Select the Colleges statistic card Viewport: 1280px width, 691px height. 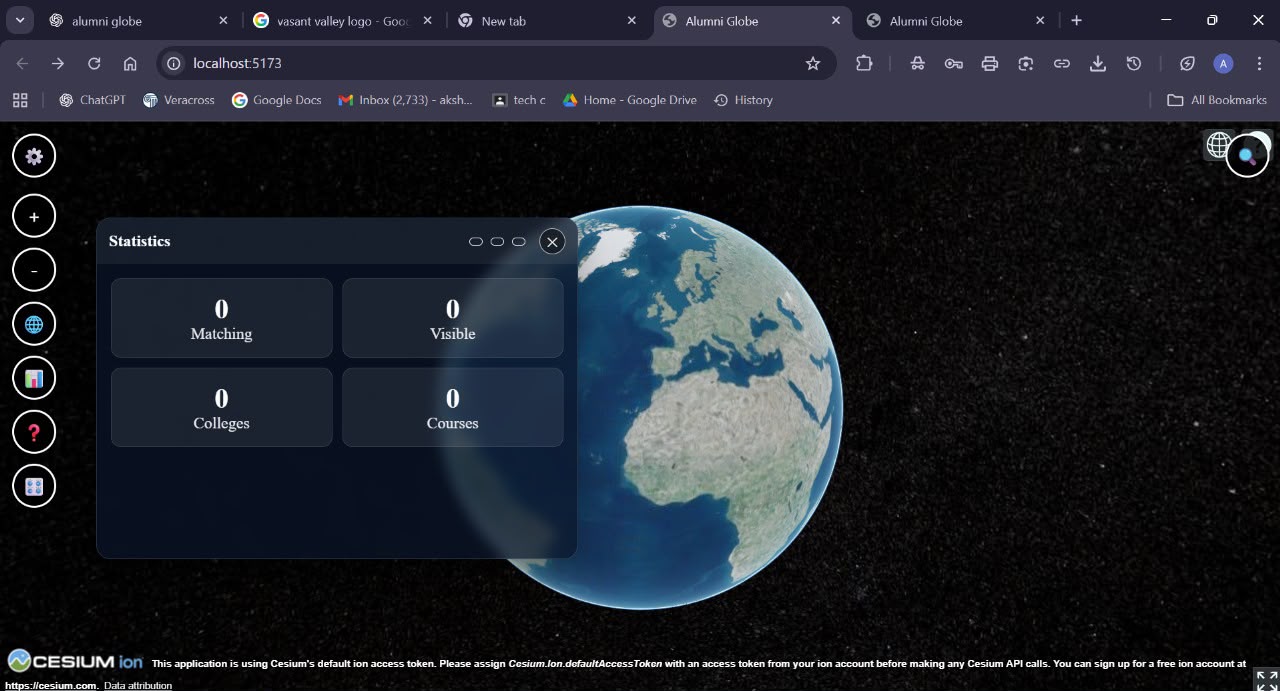(222, 407)
